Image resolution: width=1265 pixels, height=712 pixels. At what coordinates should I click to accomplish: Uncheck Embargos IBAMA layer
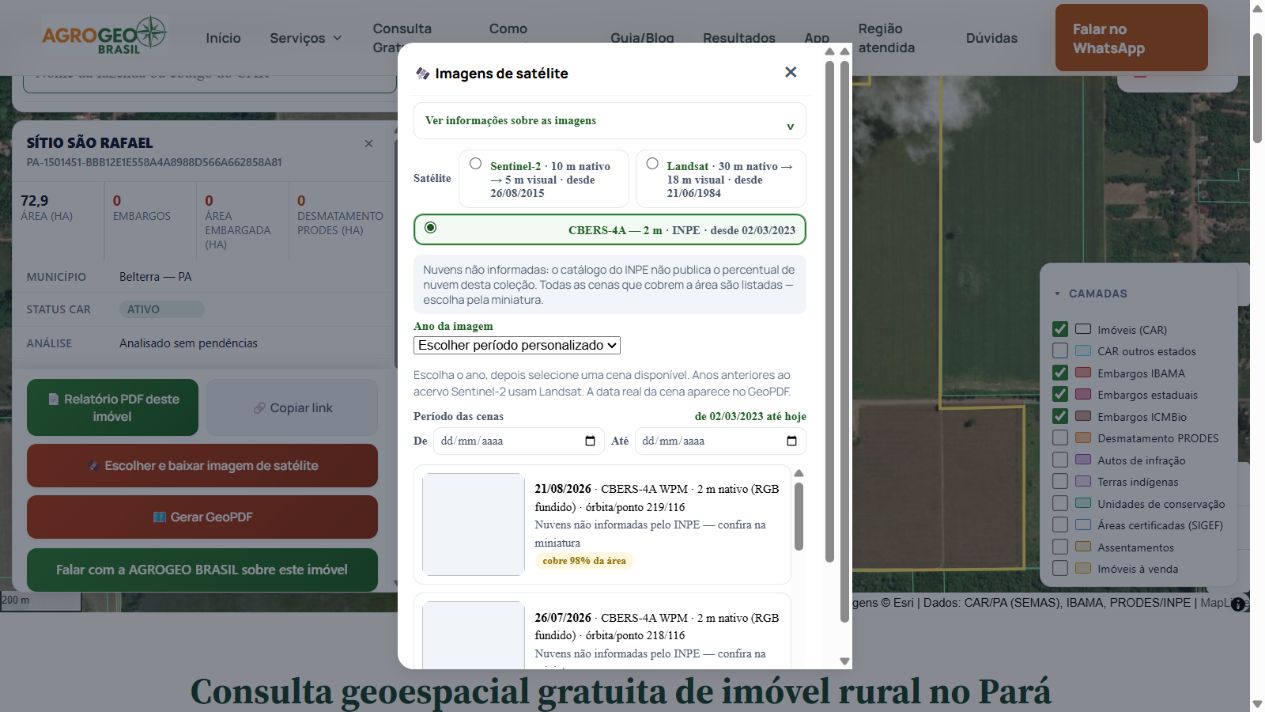pos(1060,373)
